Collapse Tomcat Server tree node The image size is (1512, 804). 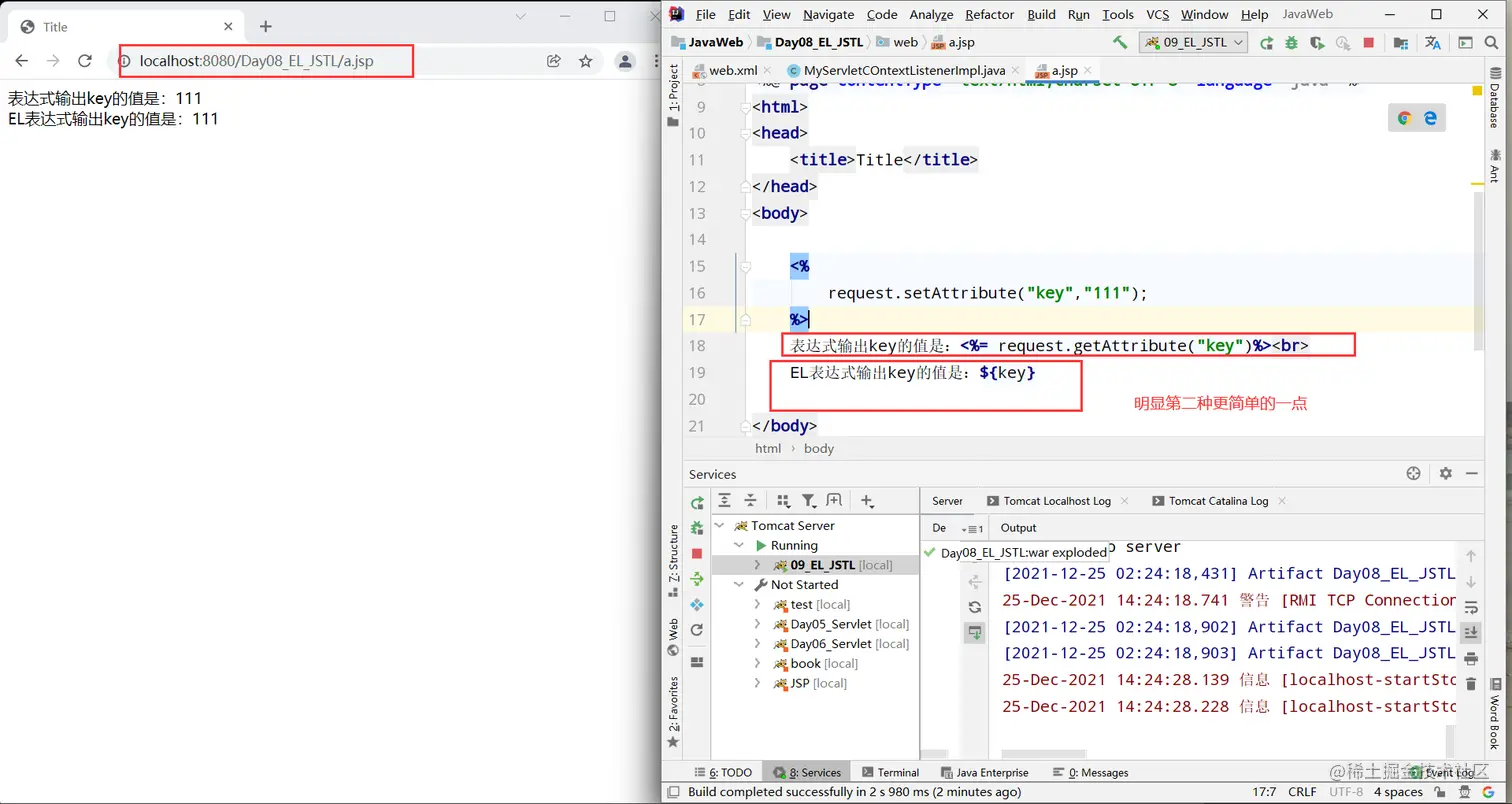[x=720, y=526]
